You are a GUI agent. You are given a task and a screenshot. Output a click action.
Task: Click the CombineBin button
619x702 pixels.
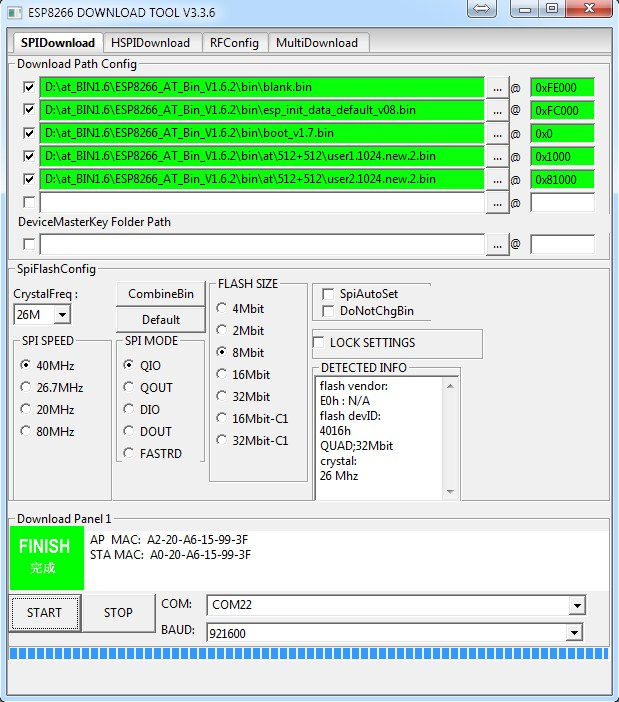(x=161, y=294)
